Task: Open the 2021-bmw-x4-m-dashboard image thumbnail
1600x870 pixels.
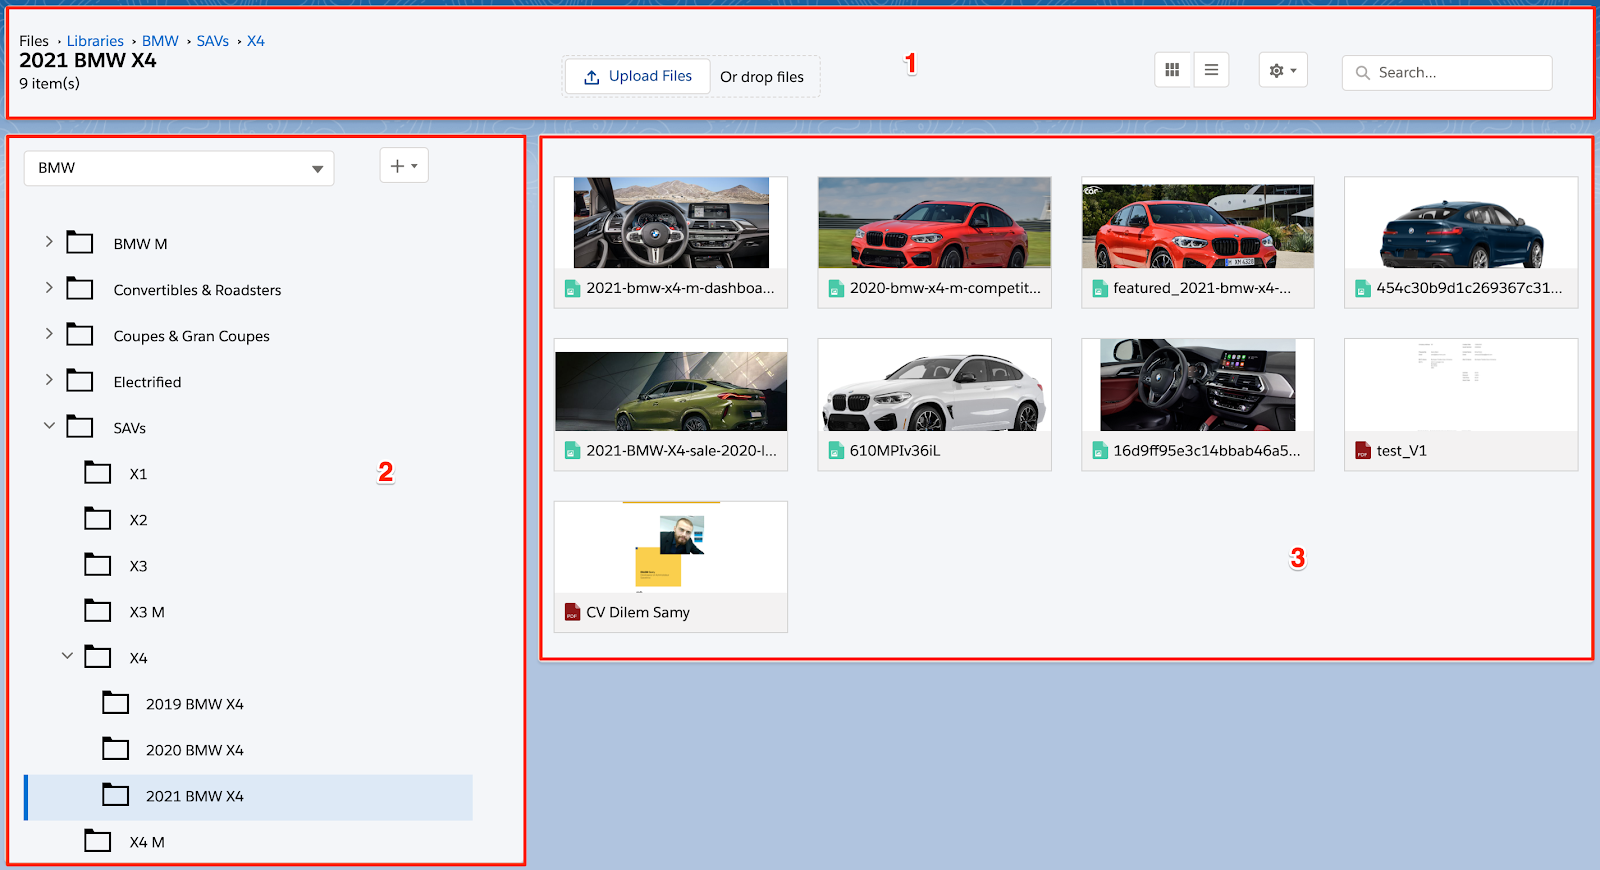Action: click(671, 223)
